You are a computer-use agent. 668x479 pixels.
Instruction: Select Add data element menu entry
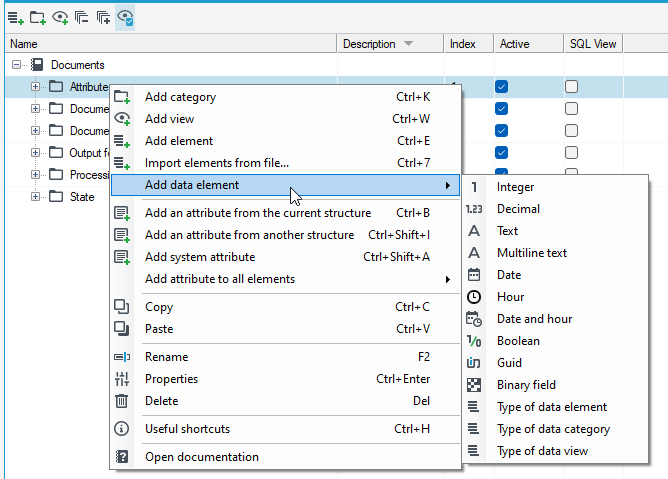click(x=285, y=185)
